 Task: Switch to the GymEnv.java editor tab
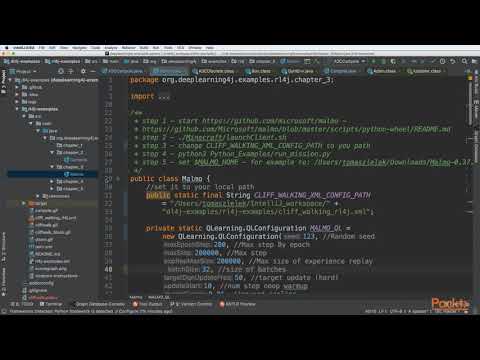click(297, 71)
